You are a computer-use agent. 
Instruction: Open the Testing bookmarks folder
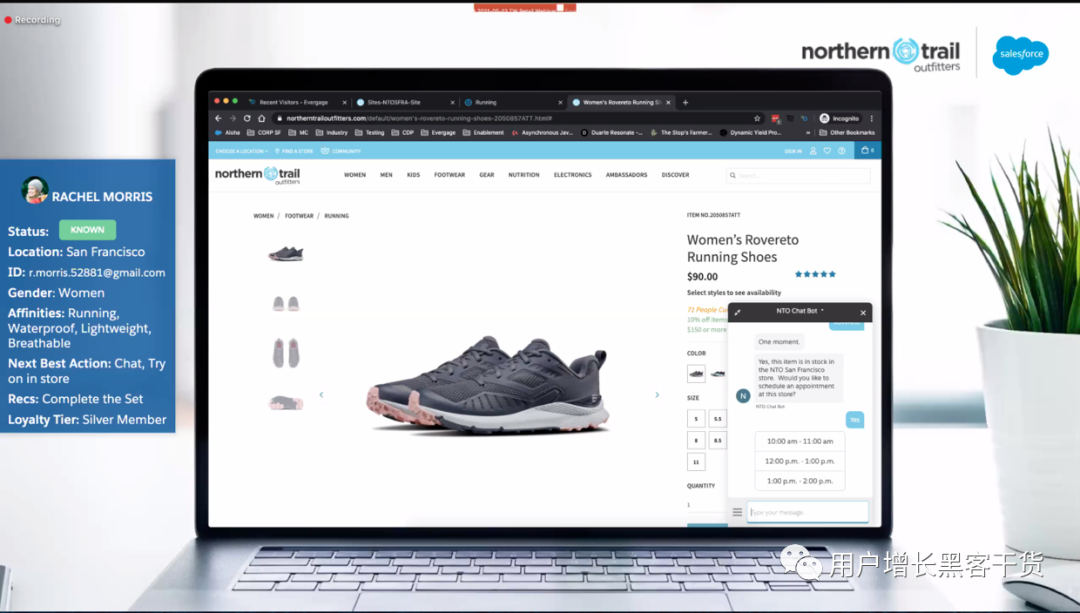(370, 133)
